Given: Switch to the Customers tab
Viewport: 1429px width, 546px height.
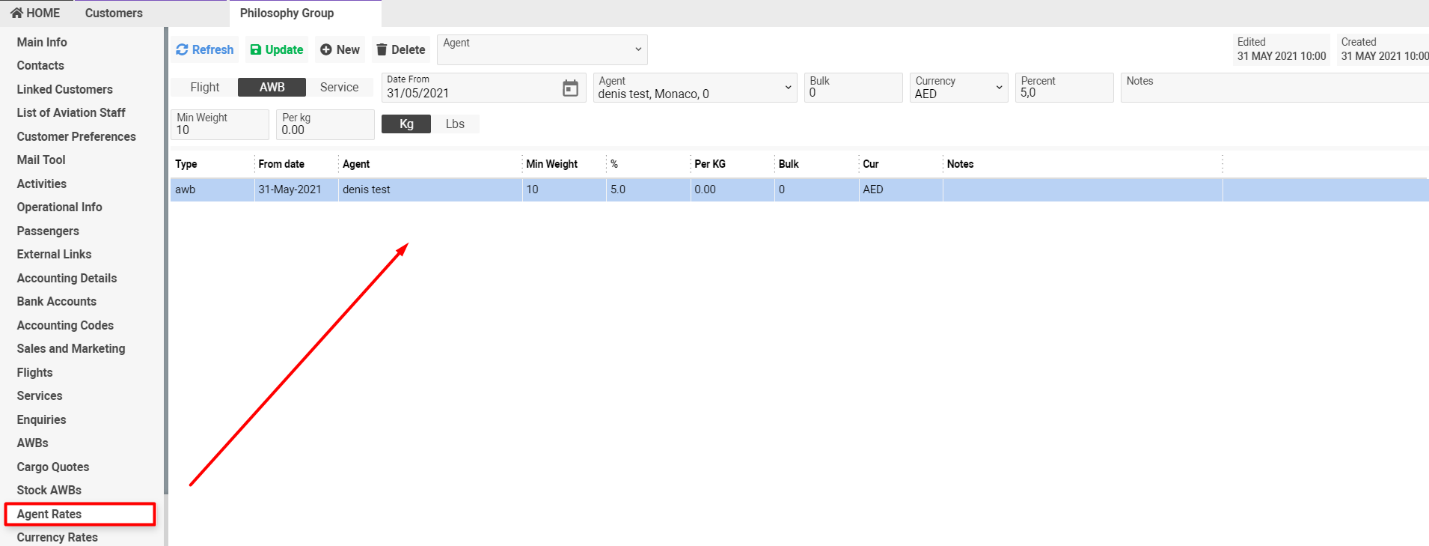Looking at the screenshot, I should (x=114, y=13).
